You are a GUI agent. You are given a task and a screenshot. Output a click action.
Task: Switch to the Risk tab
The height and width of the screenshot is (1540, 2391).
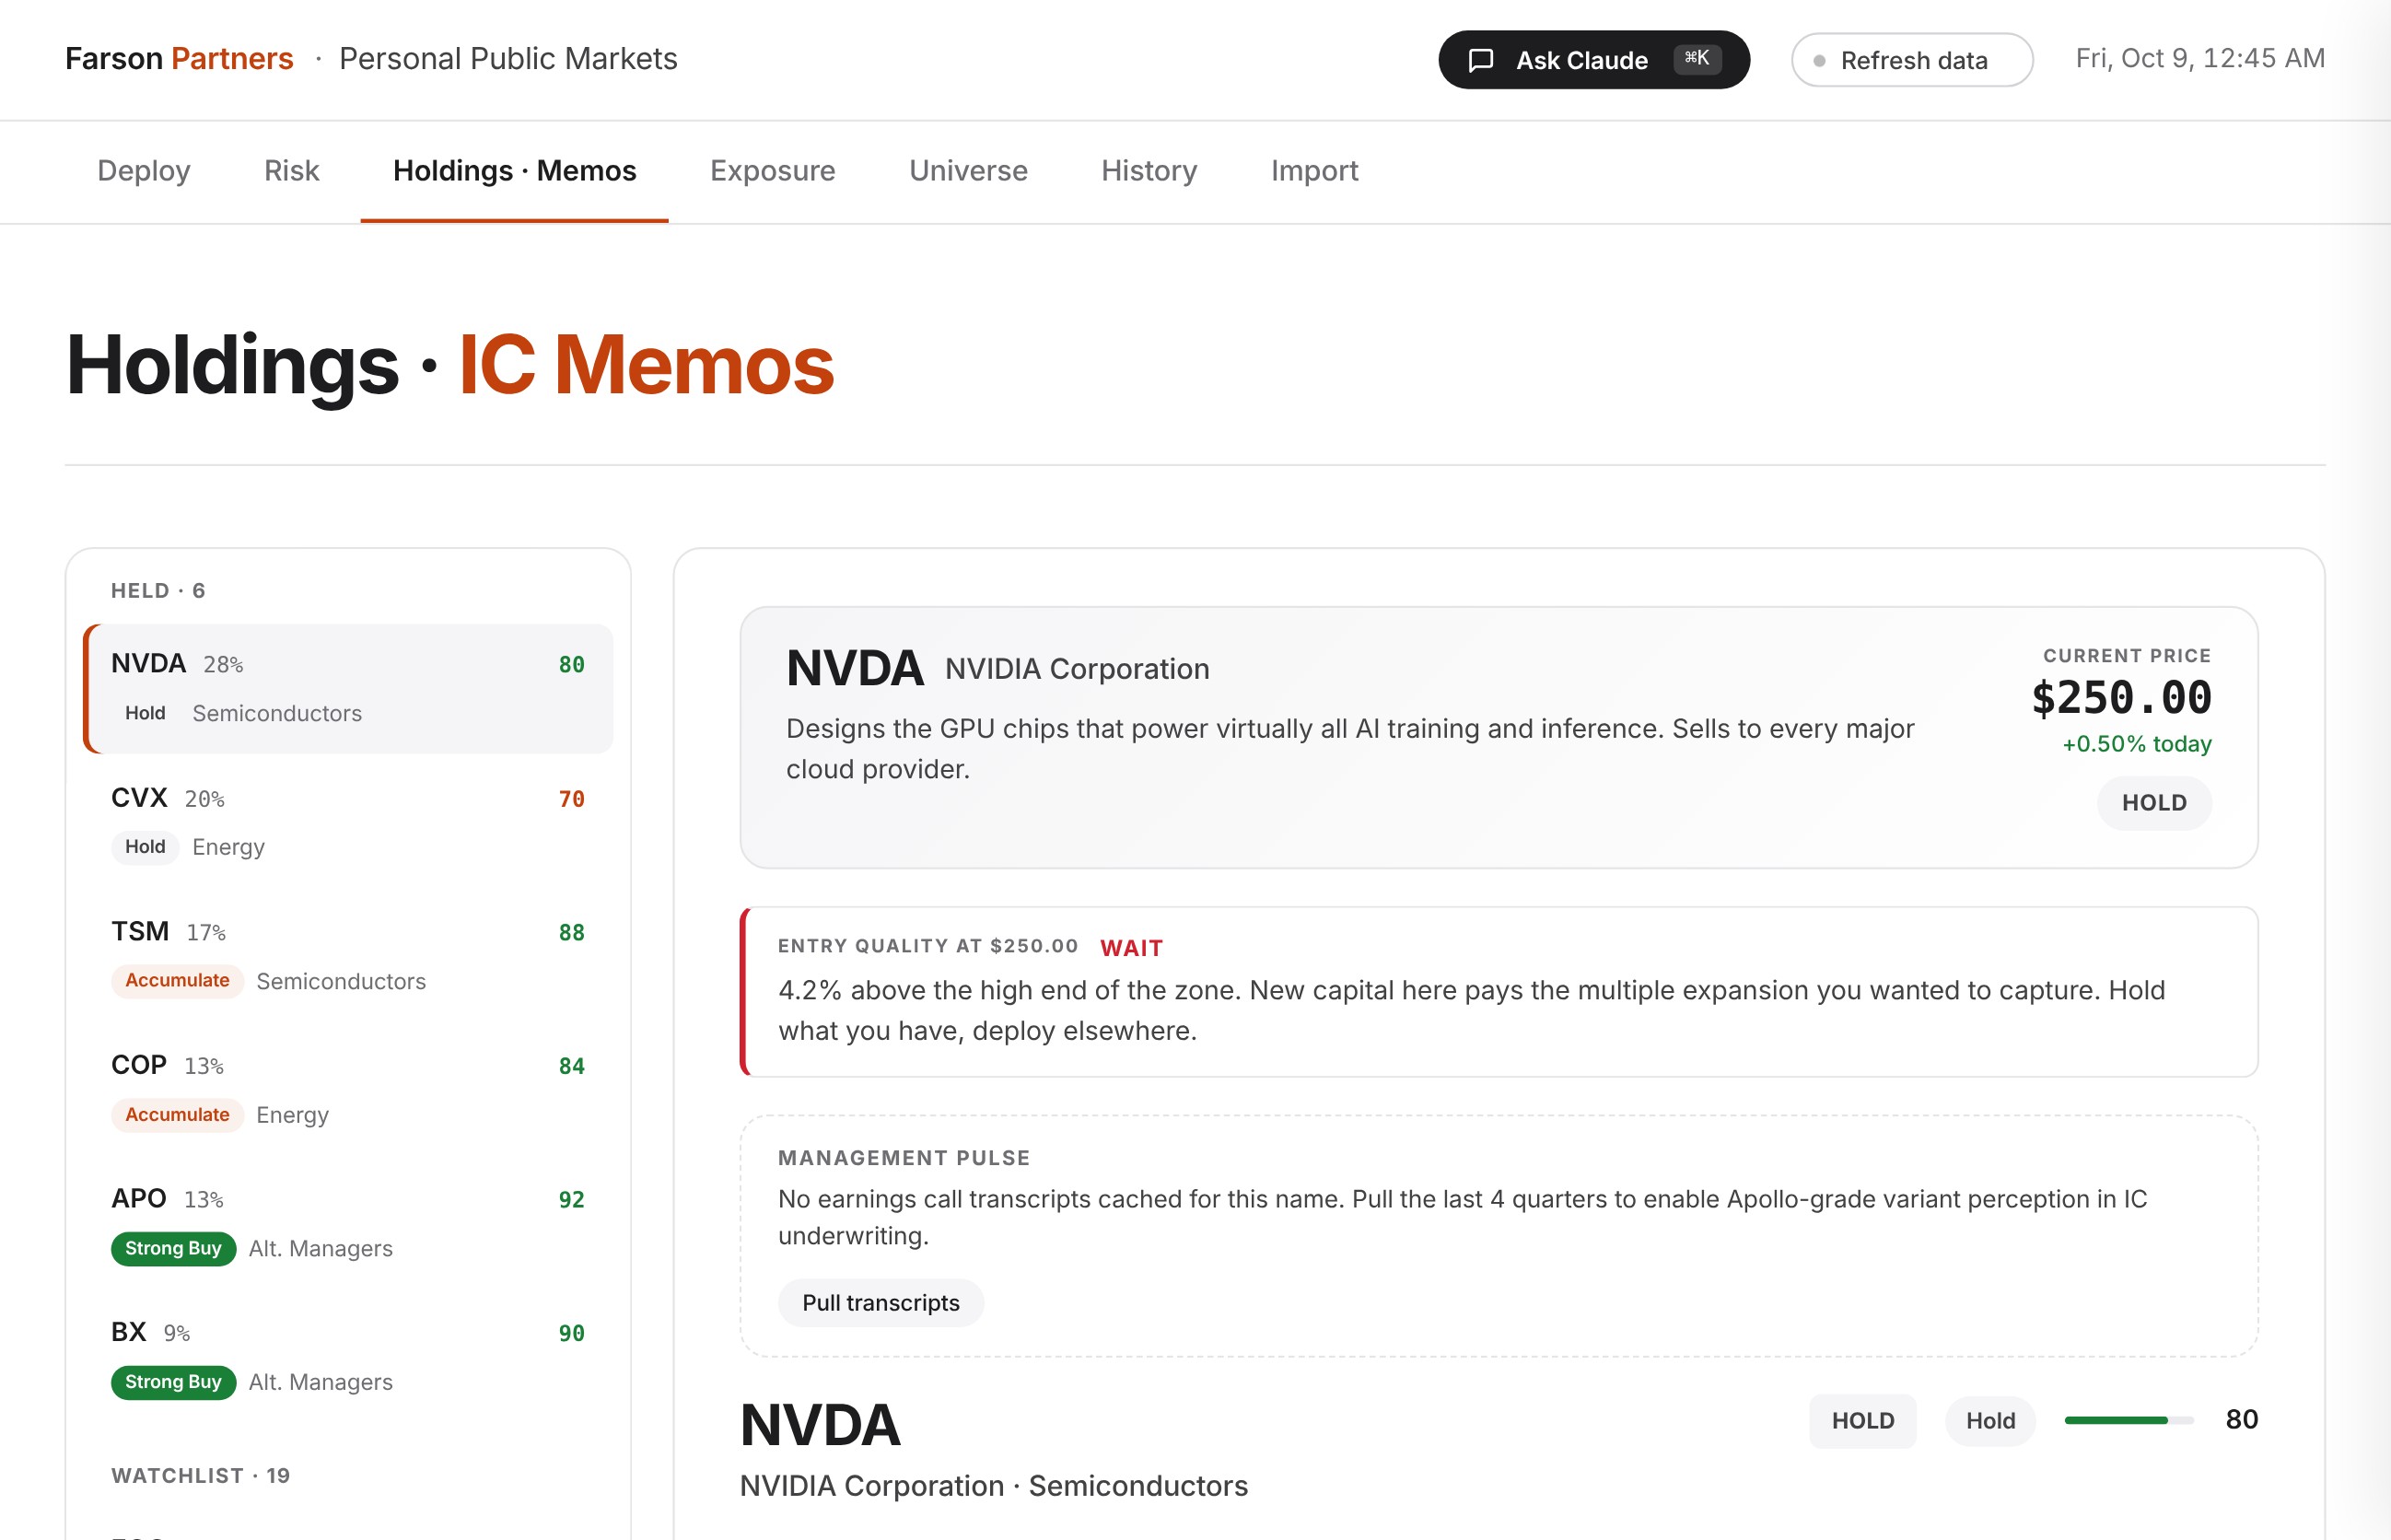pyautogui.click(x=291, y=171)
